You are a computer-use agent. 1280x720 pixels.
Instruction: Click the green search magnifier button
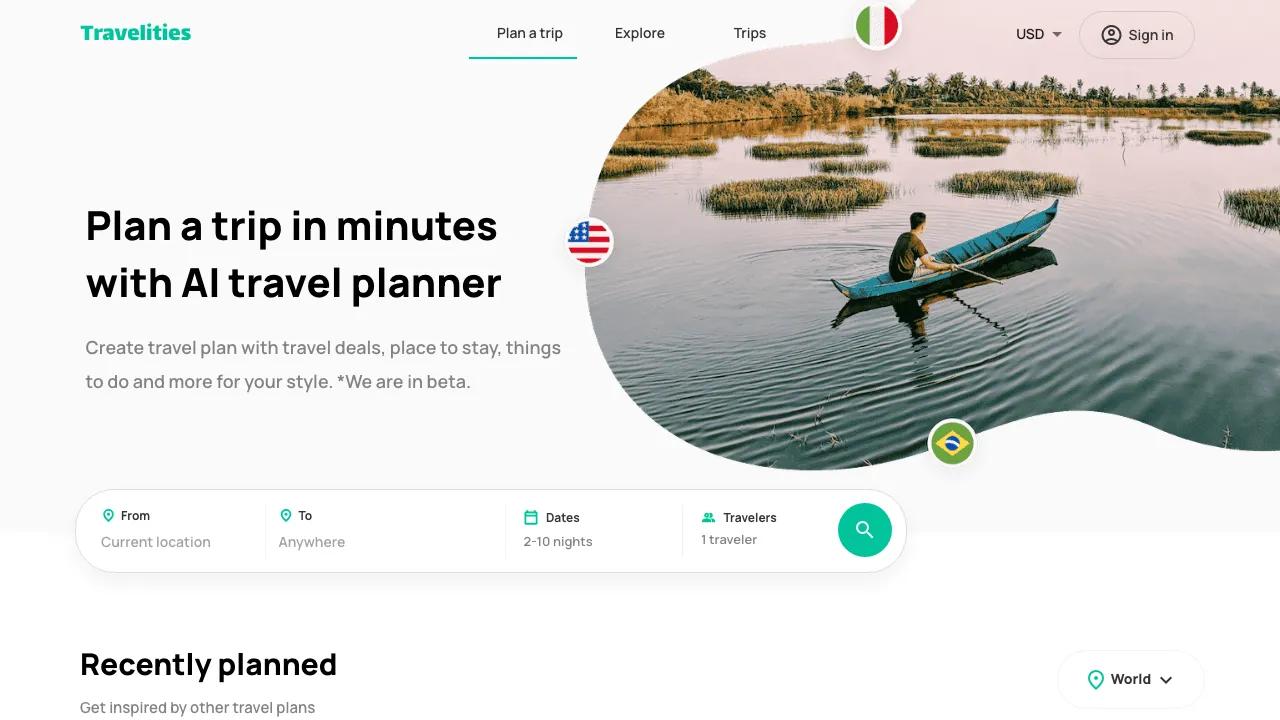point(864,530)
